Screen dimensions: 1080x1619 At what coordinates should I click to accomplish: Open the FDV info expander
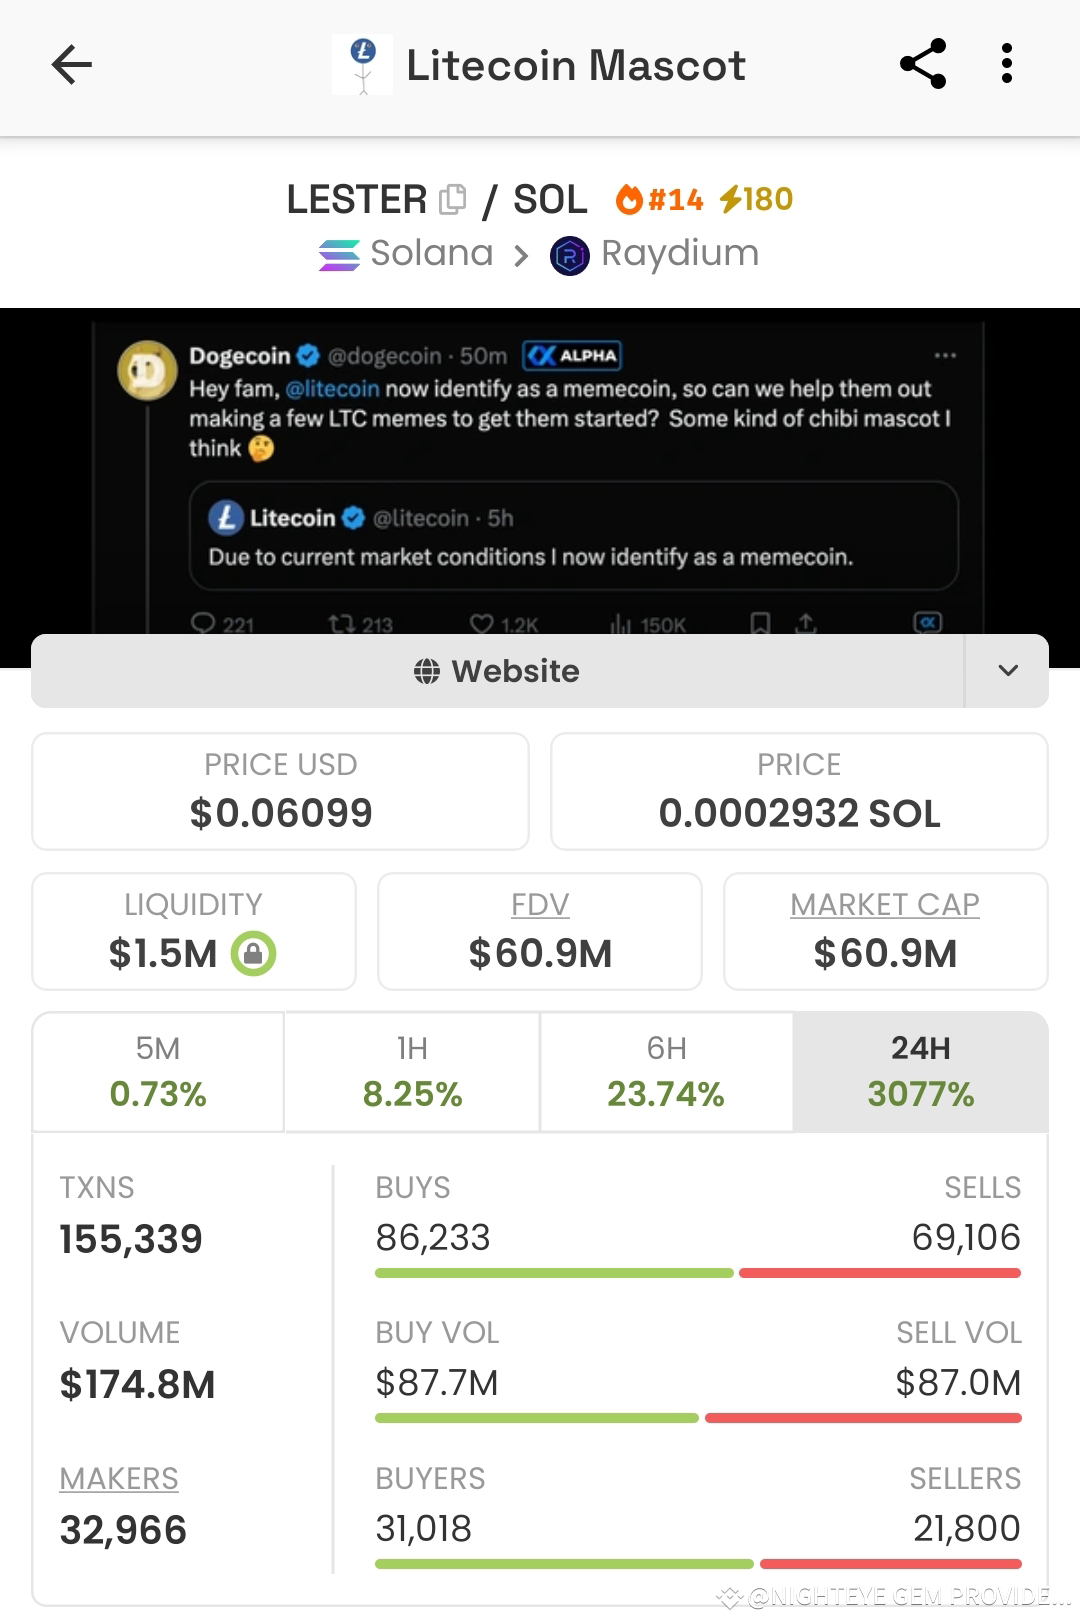[539, 904]
